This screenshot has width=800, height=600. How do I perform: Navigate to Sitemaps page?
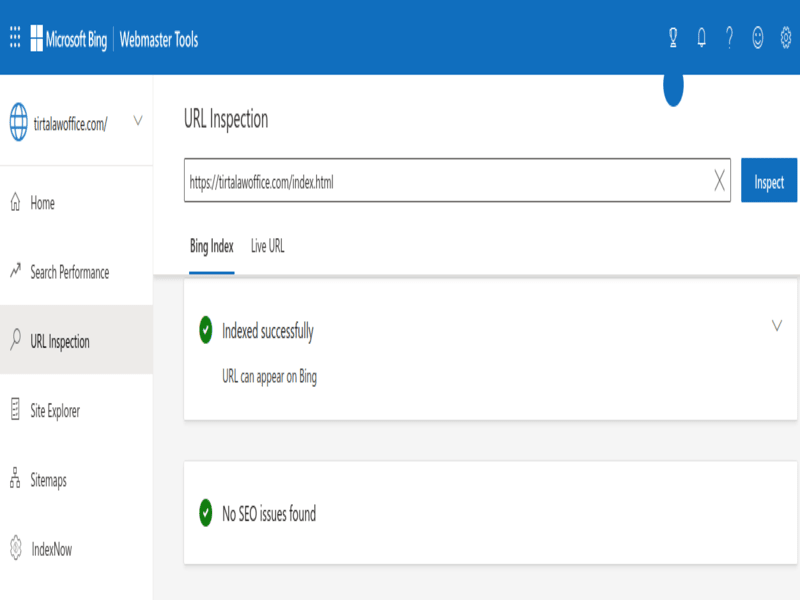point(48,480)
